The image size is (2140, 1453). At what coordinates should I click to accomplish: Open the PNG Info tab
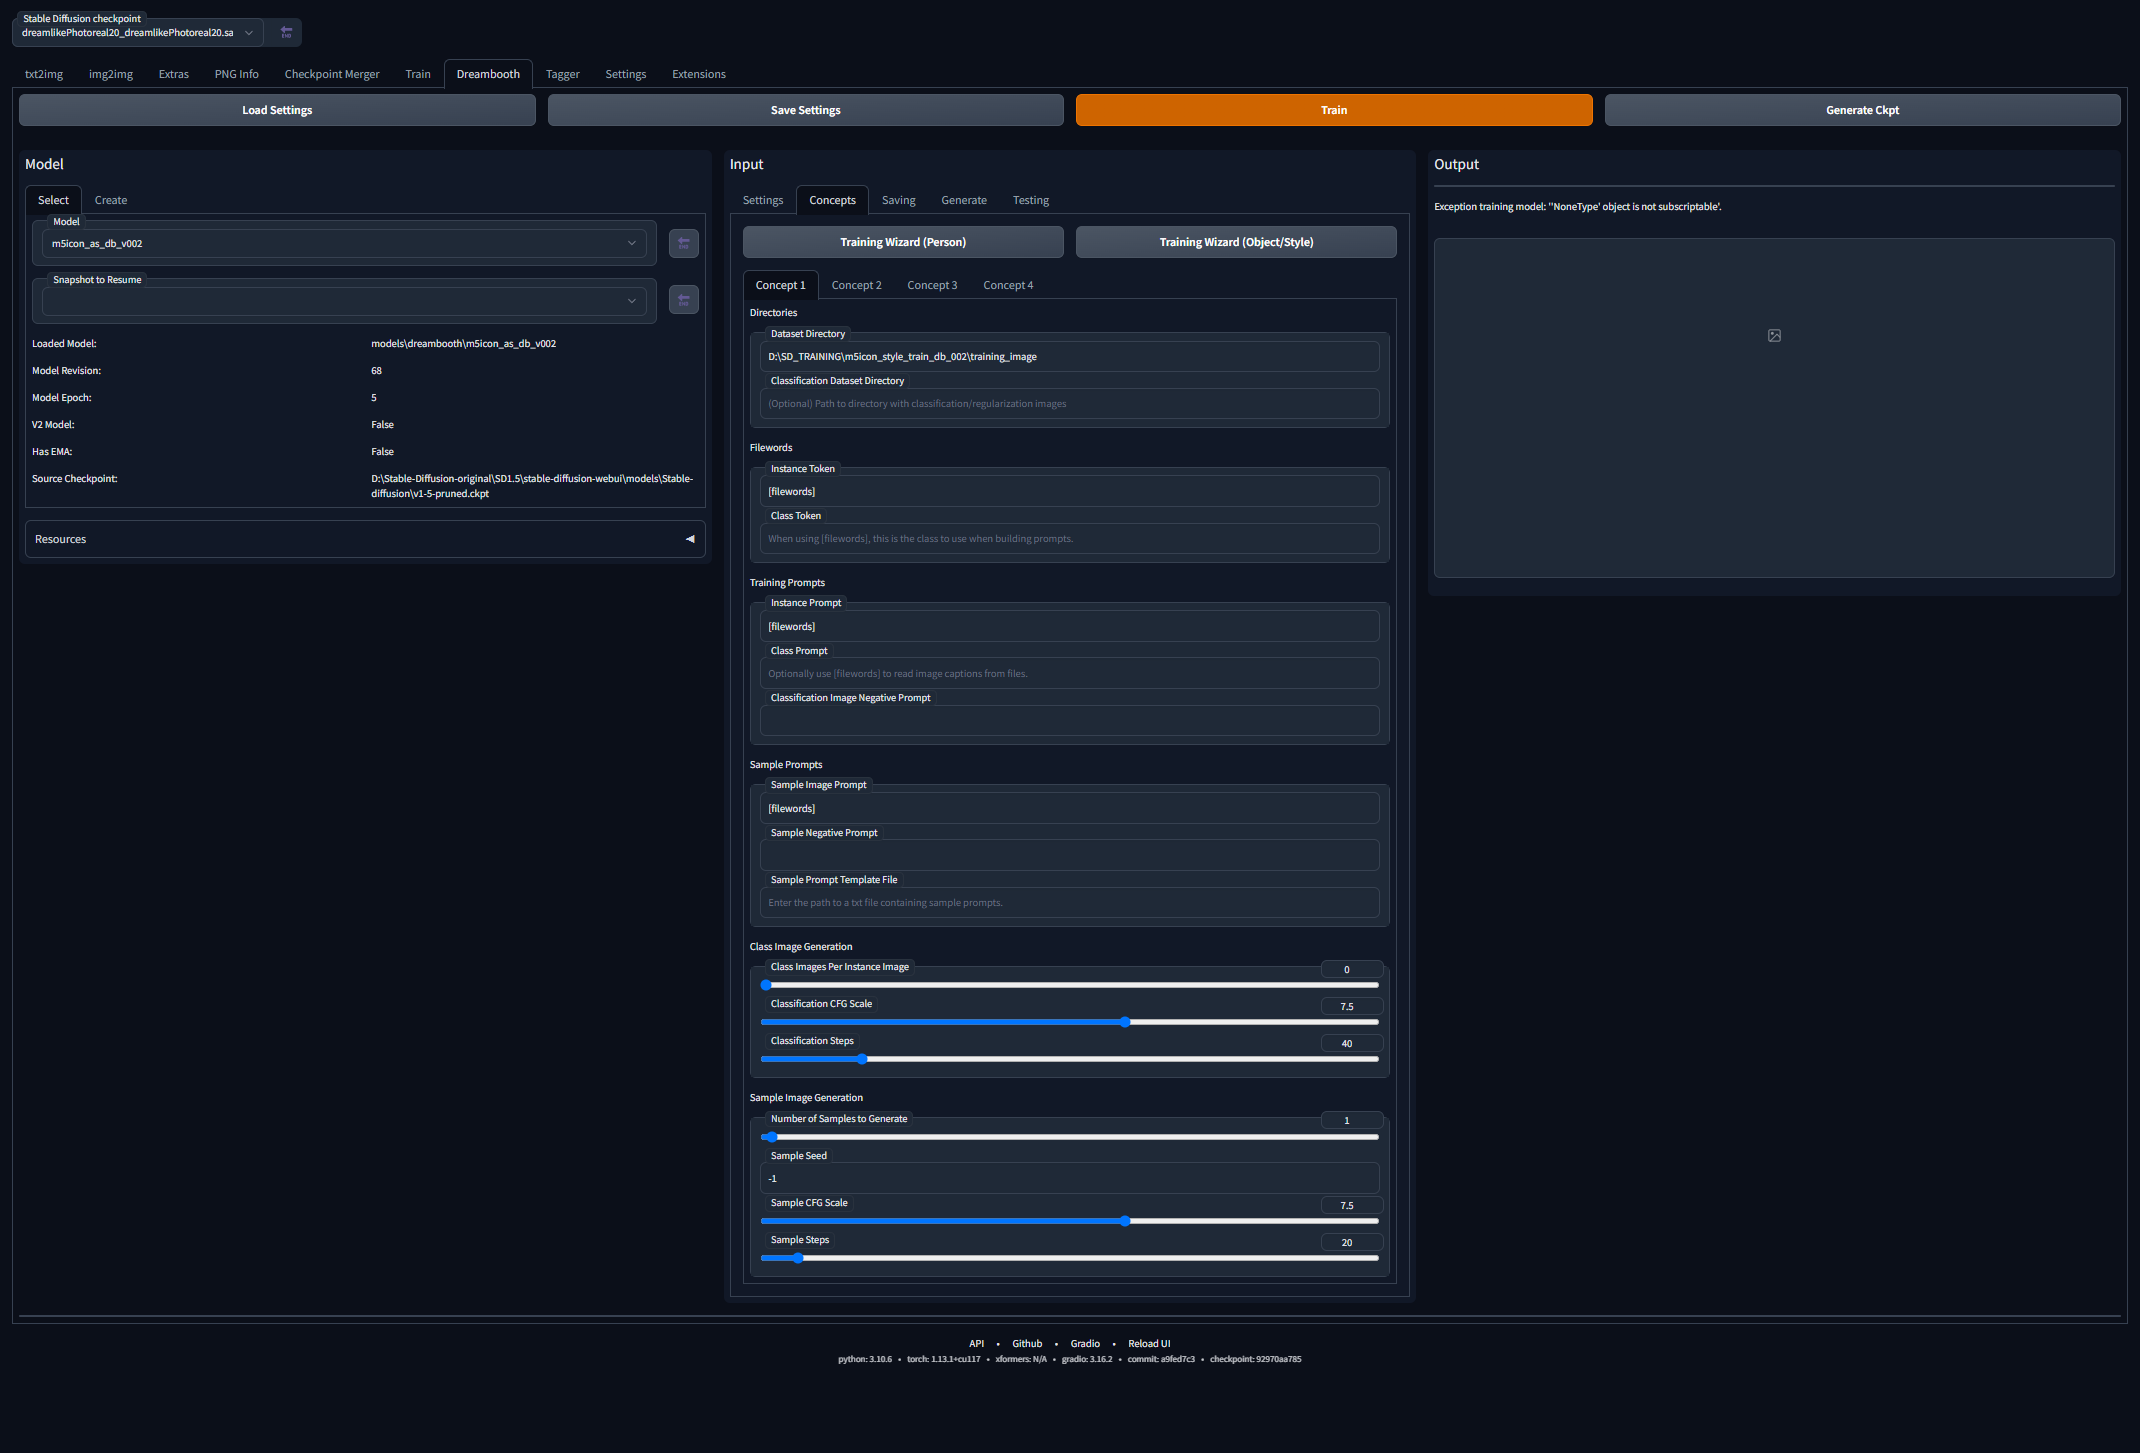[237, 74]
